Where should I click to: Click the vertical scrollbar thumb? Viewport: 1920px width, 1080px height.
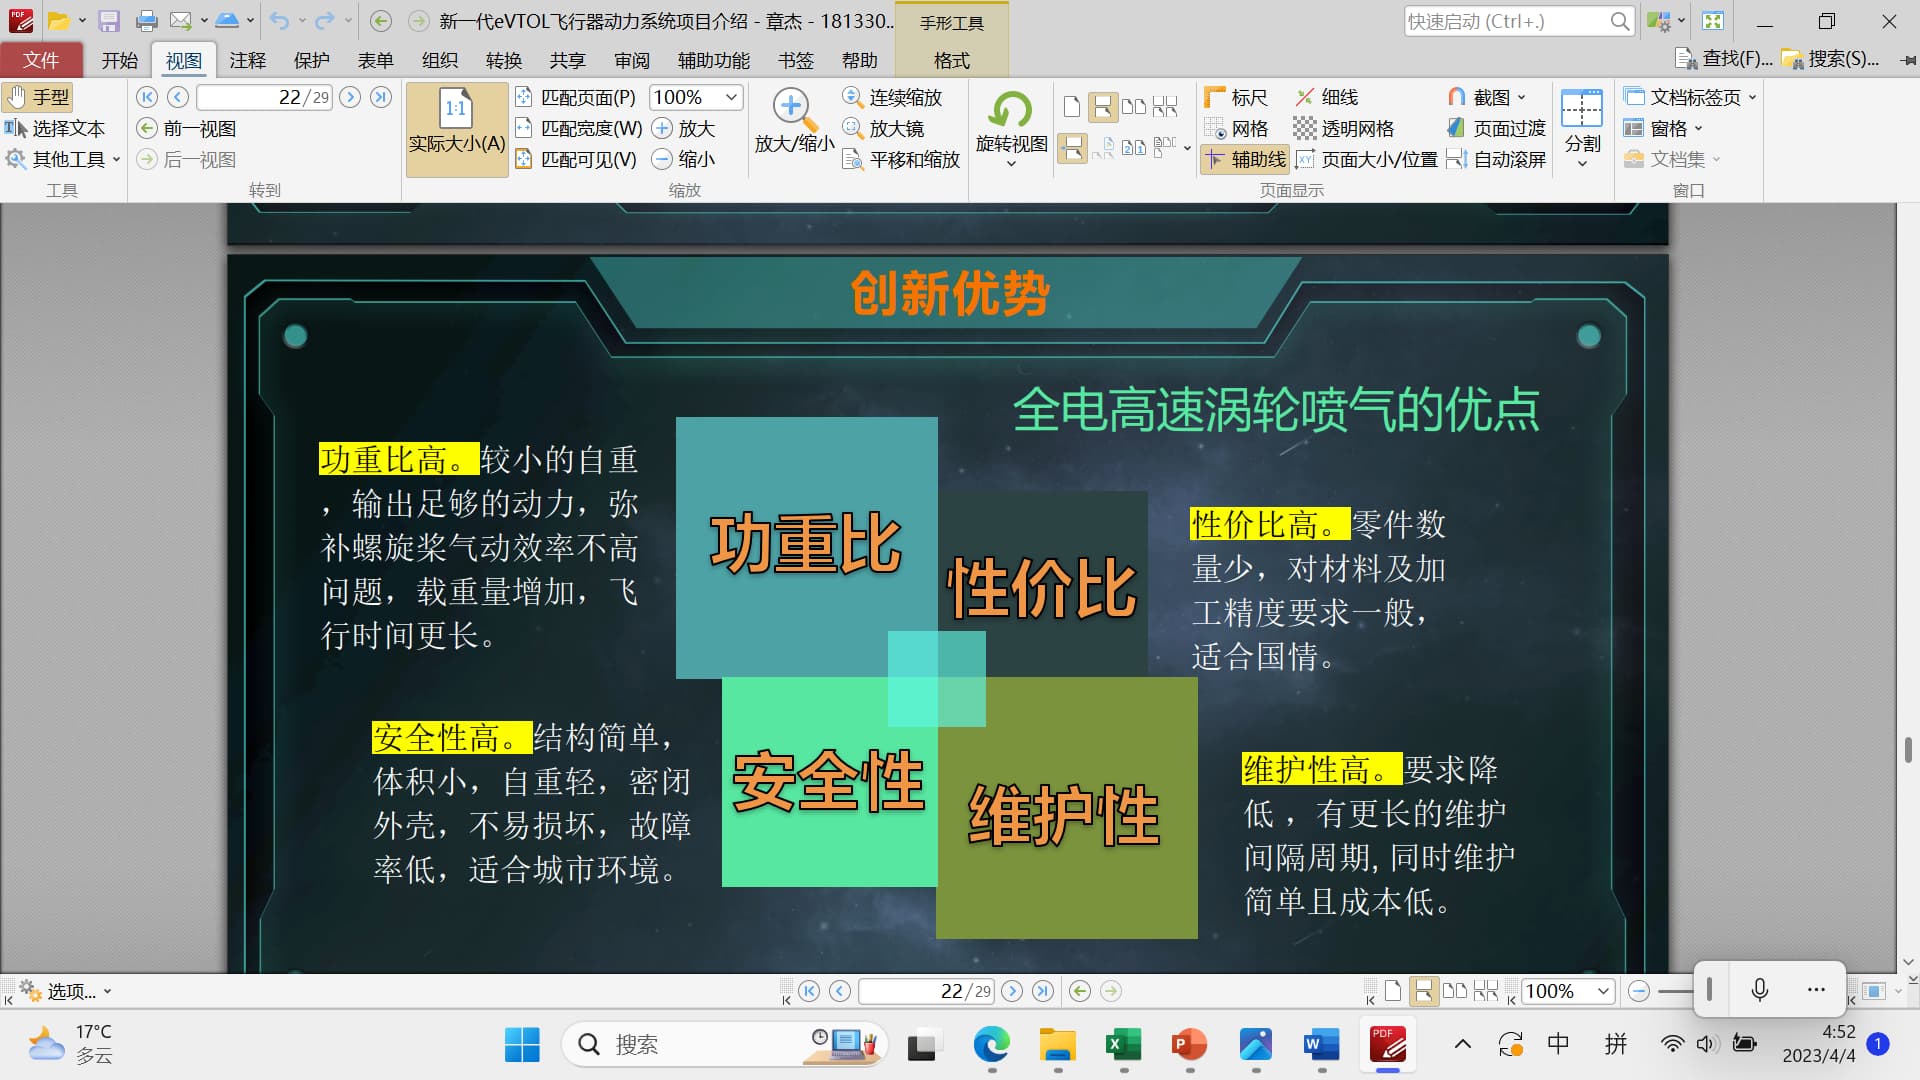[x=1908, y=750]
